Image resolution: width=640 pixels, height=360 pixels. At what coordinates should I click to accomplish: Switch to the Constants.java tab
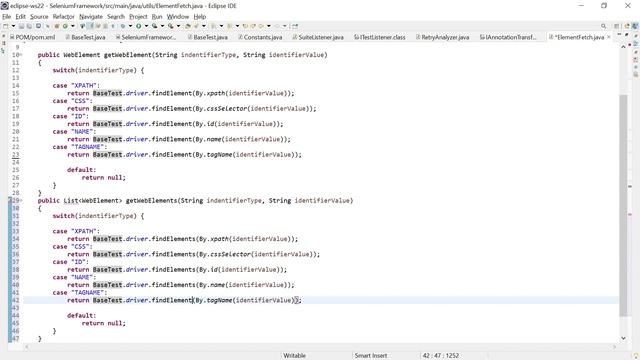pyautogui.click(x=260, y=37)
